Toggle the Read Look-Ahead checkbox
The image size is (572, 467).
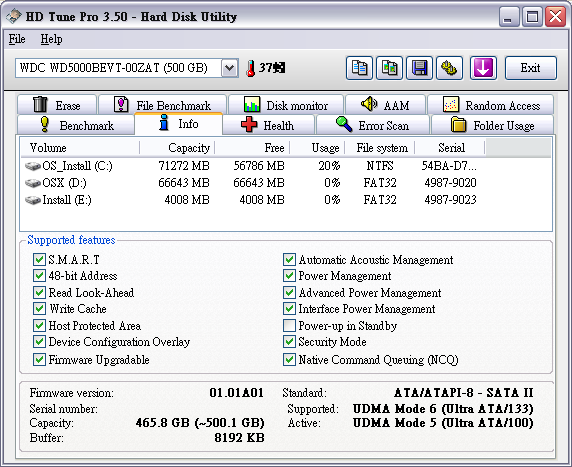[39, 292]
